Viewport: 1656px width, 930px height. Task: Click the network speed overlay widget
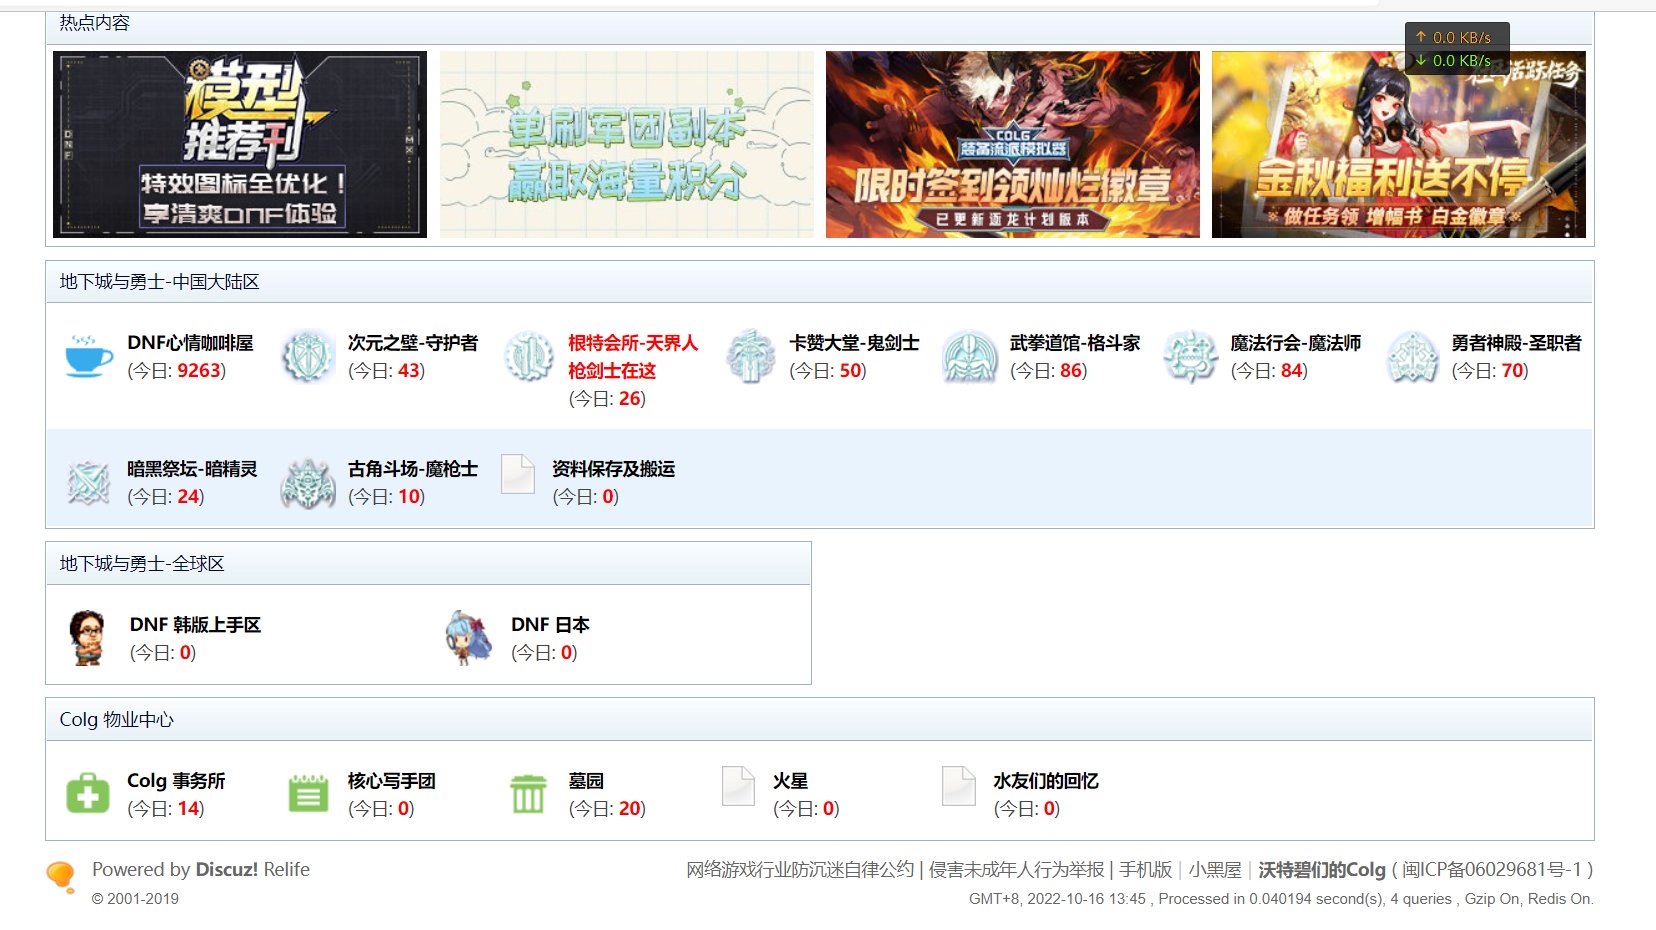[1457, 49]
